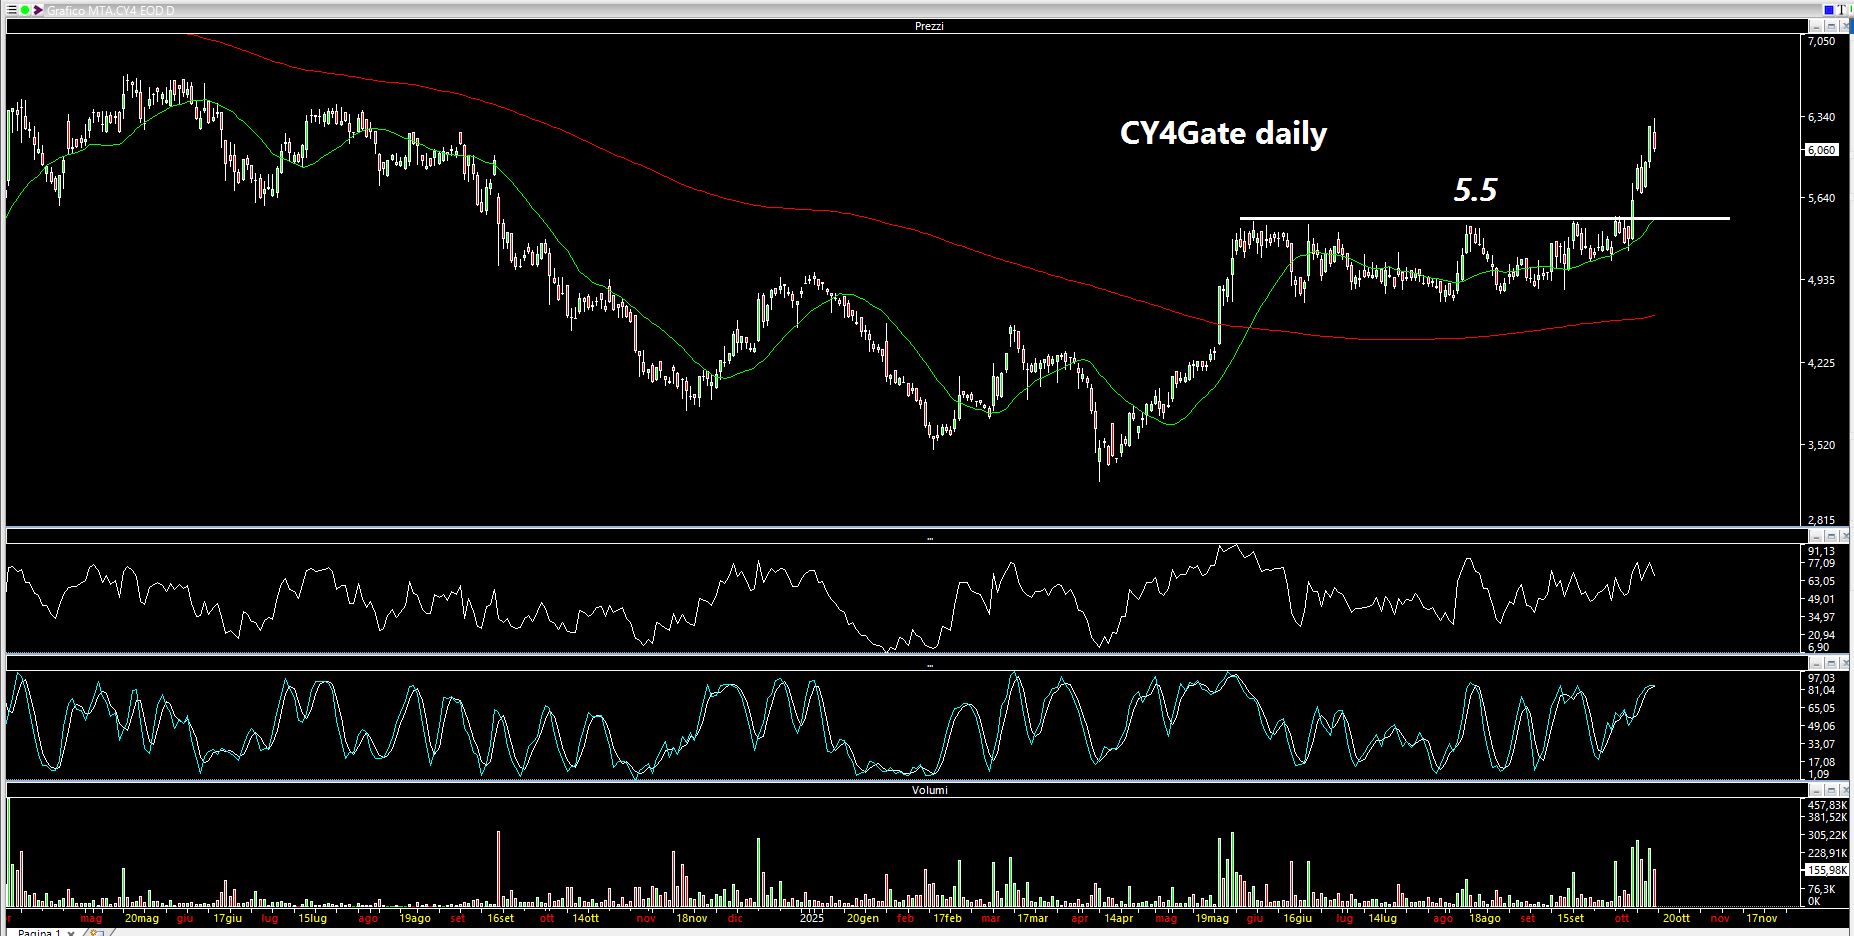This screenshot has width=1854, height=936.
Task: Click the blue square icon in title bar
Action: pos(1827,10)
